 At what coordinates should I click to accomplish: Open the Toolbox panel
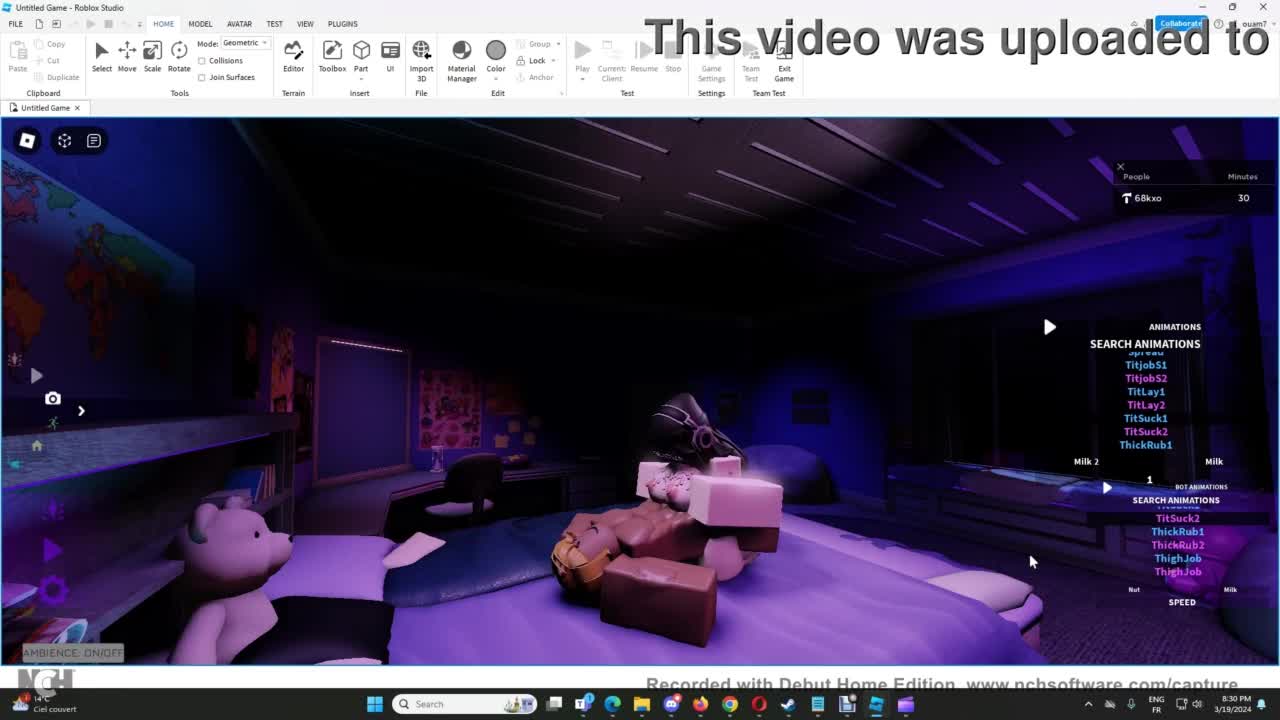[x=332, y=56]
